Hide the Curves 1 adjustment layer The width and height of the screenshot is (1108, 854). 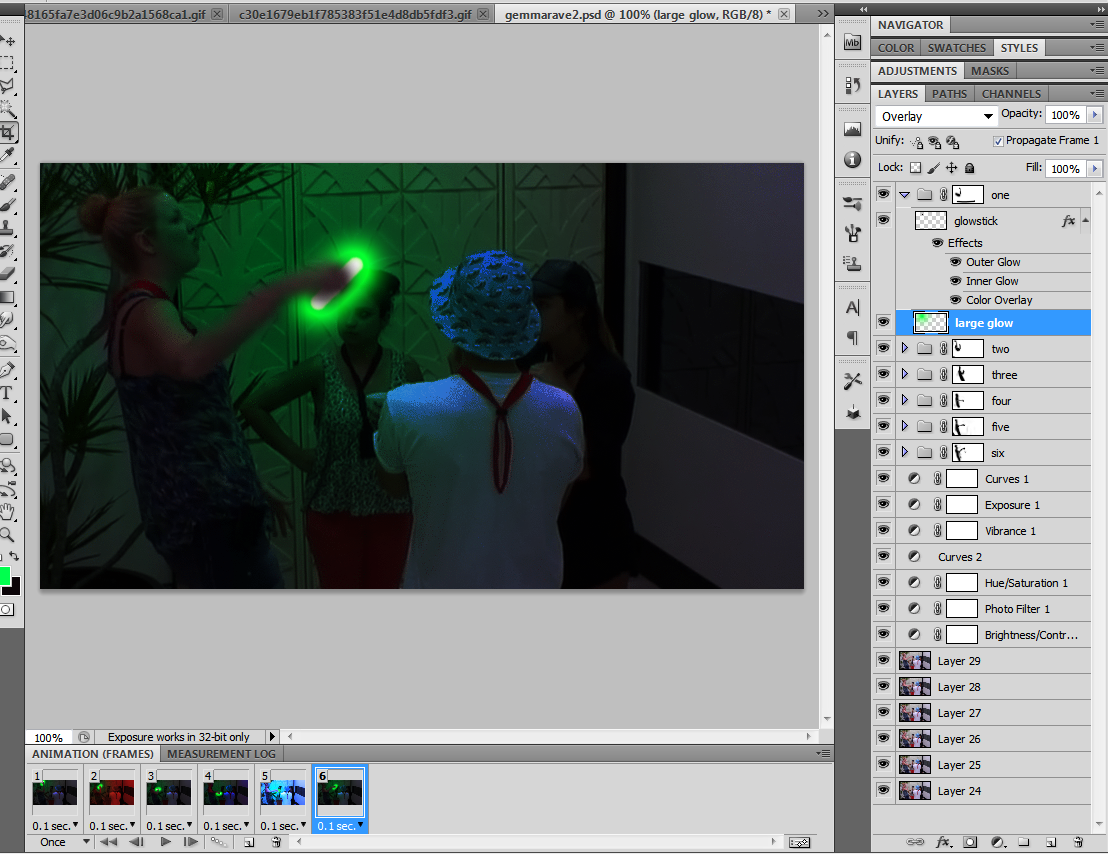[x=883, y=478]
